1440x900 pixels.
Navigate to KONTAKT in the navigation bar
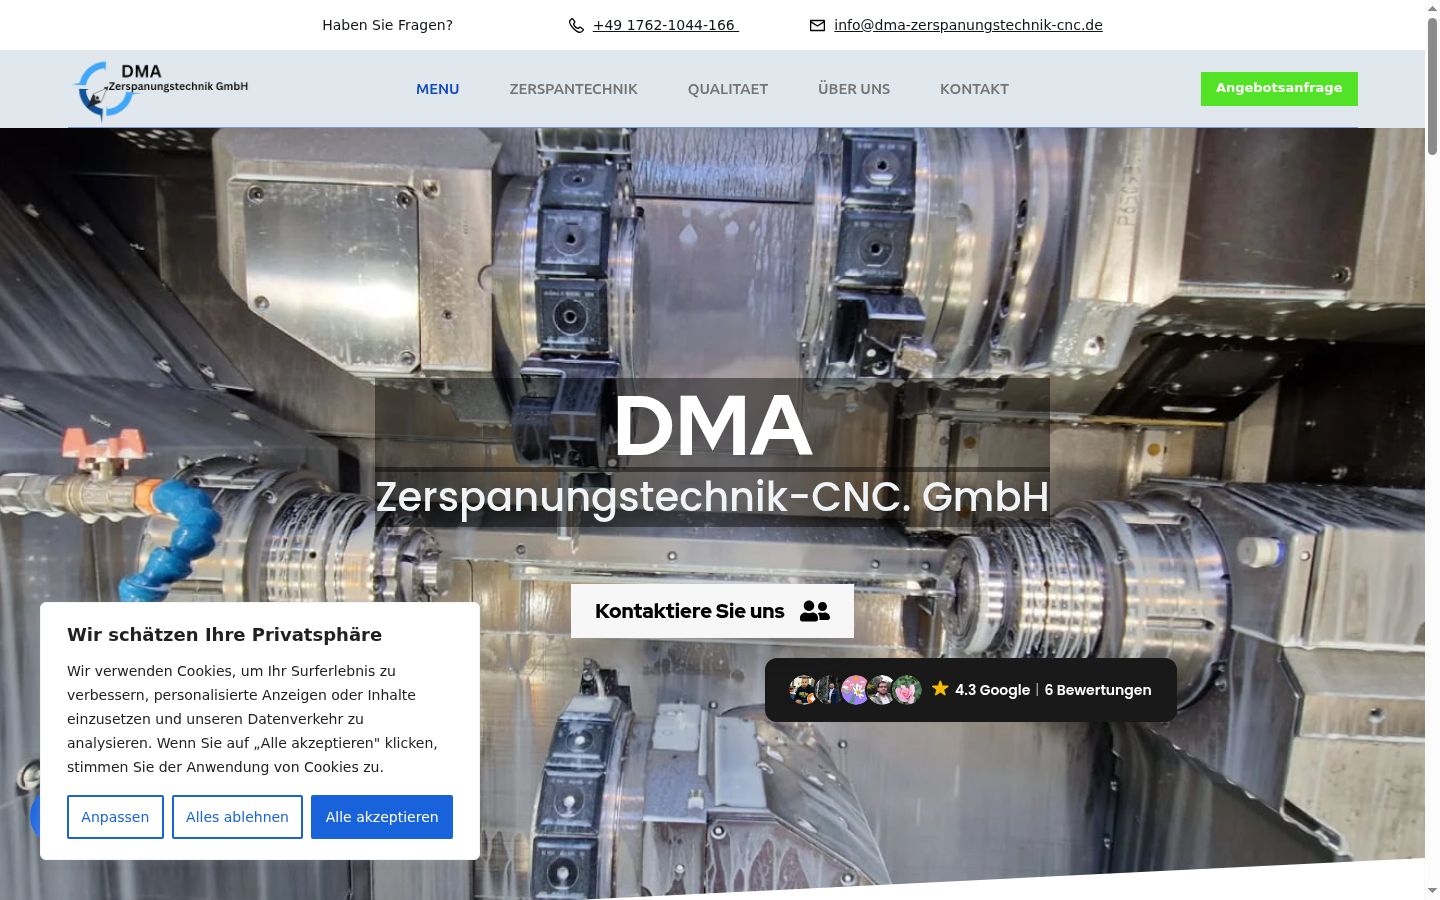(974, 89)
